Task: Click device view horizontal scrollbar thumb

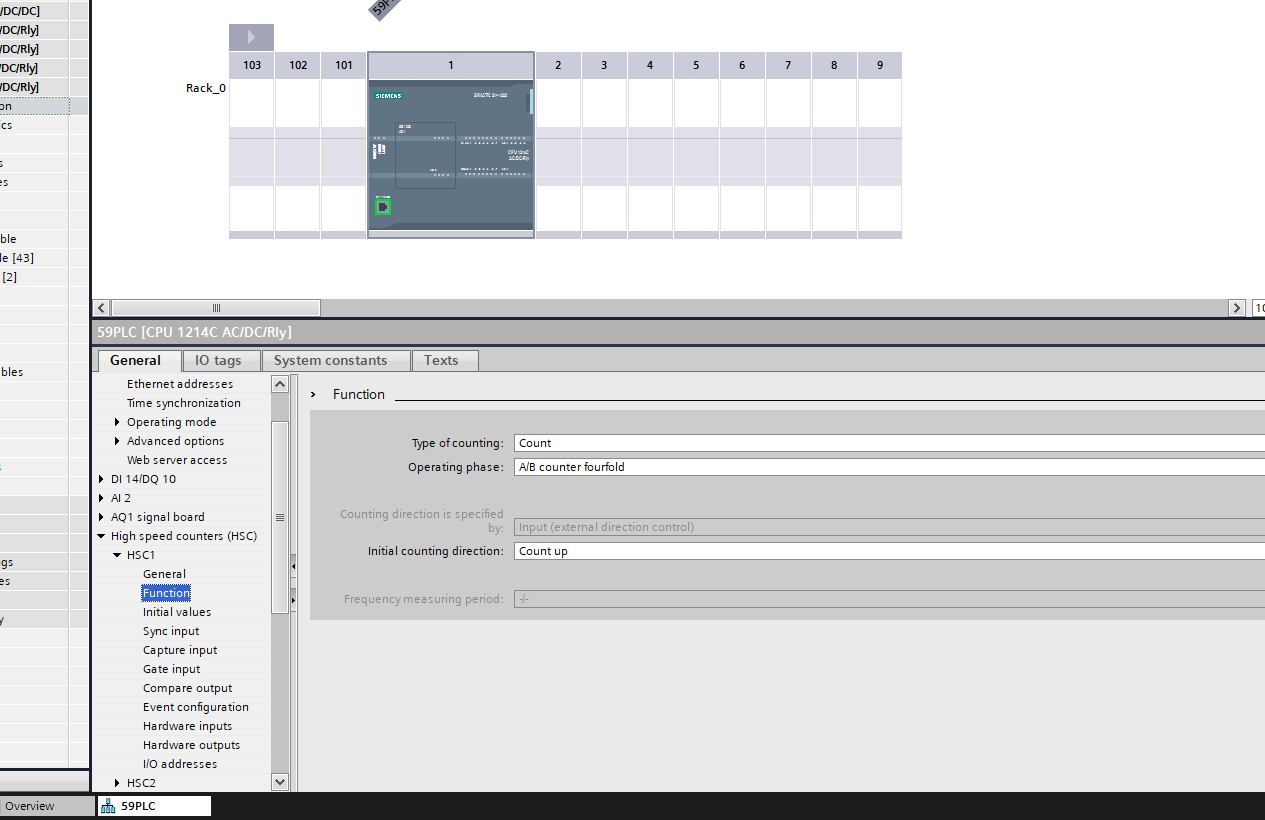Action: [216, 308]
